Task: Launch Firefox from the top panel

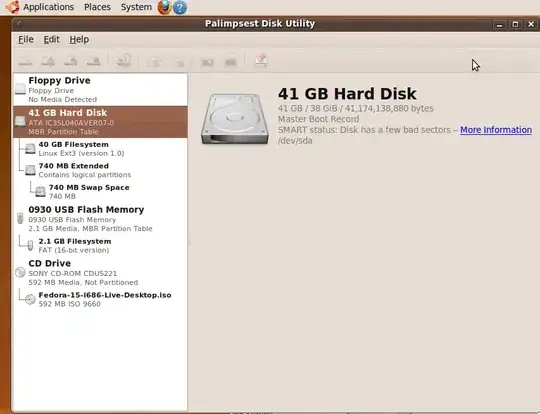Action: click(x=164, y=7)
